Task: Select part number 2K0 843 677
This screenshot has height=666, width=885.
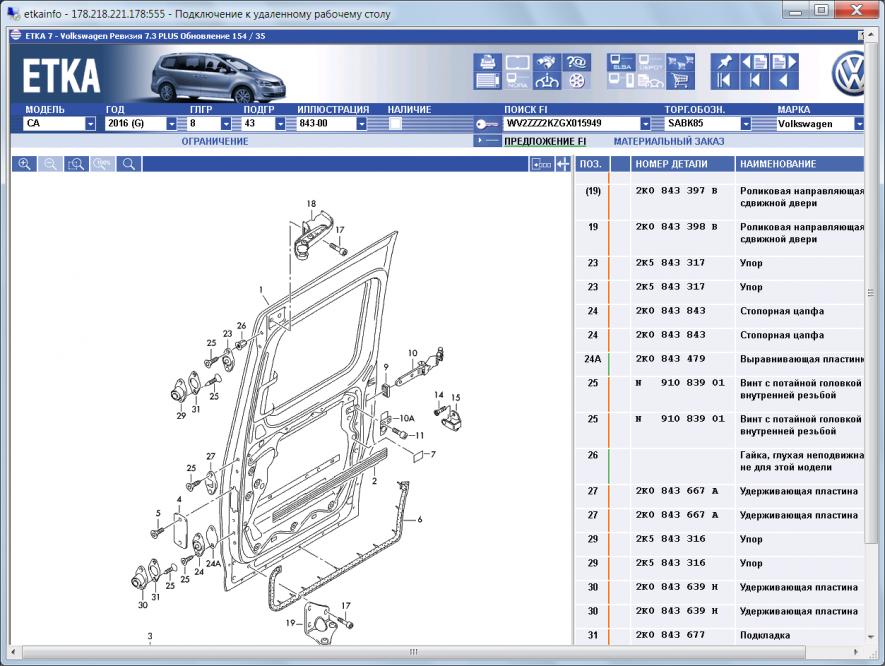Action: [x=670, y=635]
